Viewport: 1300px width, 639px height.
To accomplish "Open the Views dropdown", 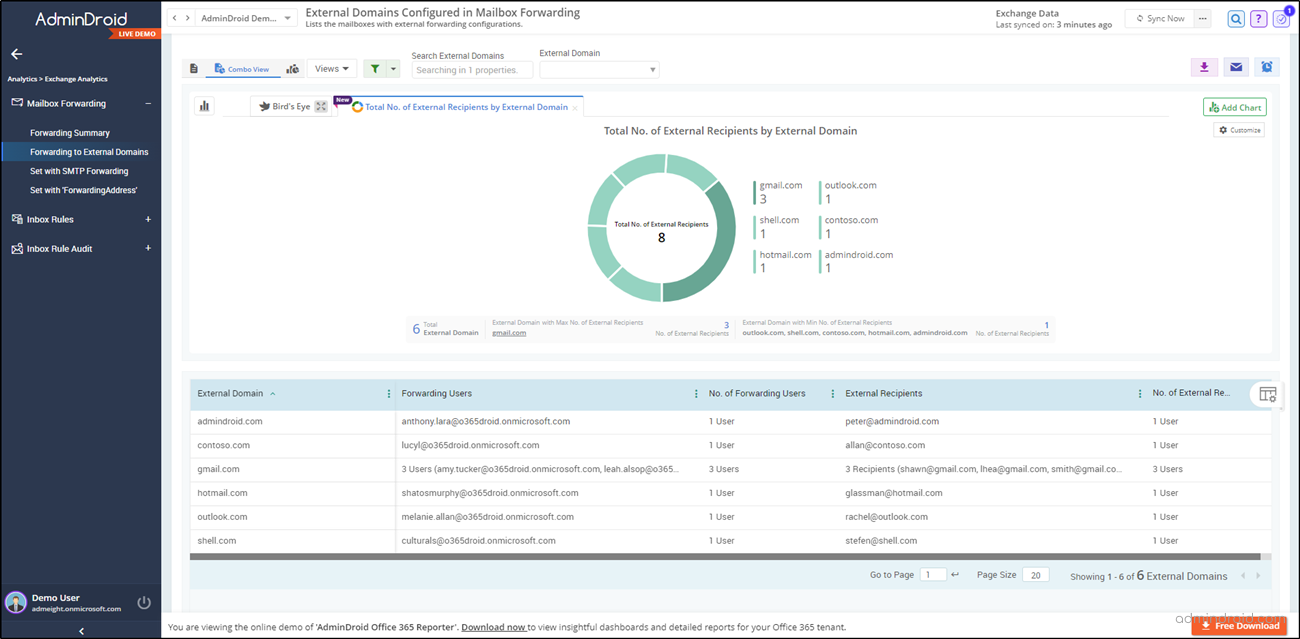I will click(332, 69).
